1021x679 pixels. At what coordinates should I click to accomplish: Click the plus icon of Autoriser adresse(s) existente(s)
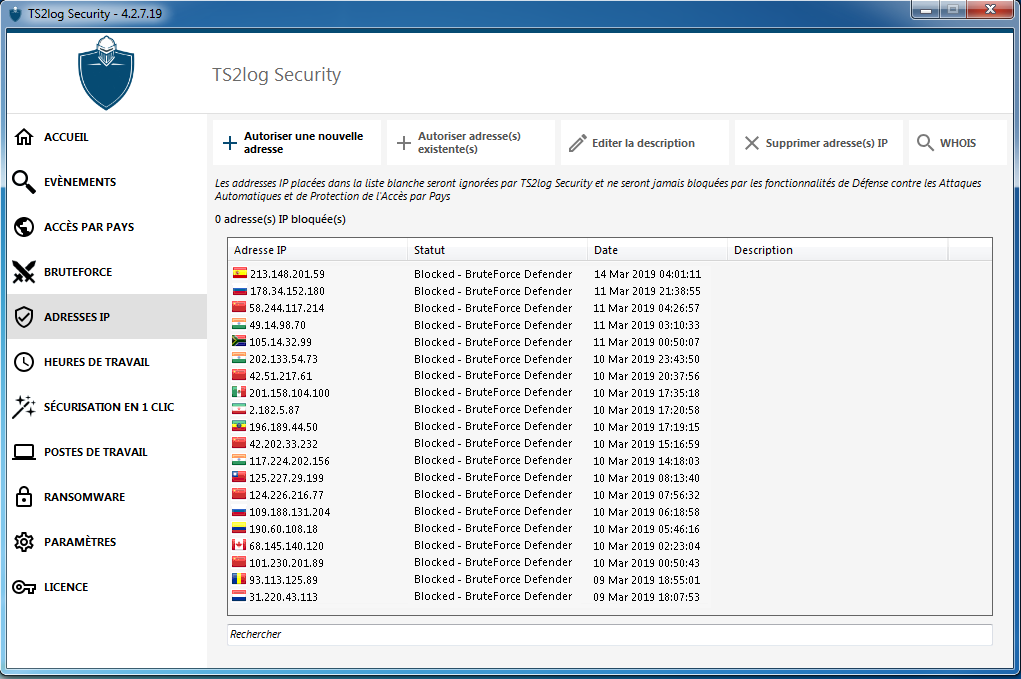click(x=404, y=143)
